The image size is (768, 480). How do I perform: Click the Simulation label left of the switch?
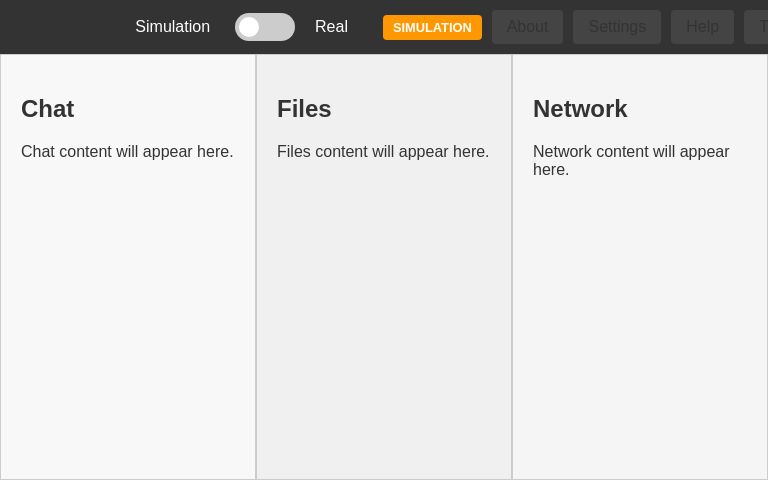click(x=172, y=27)
